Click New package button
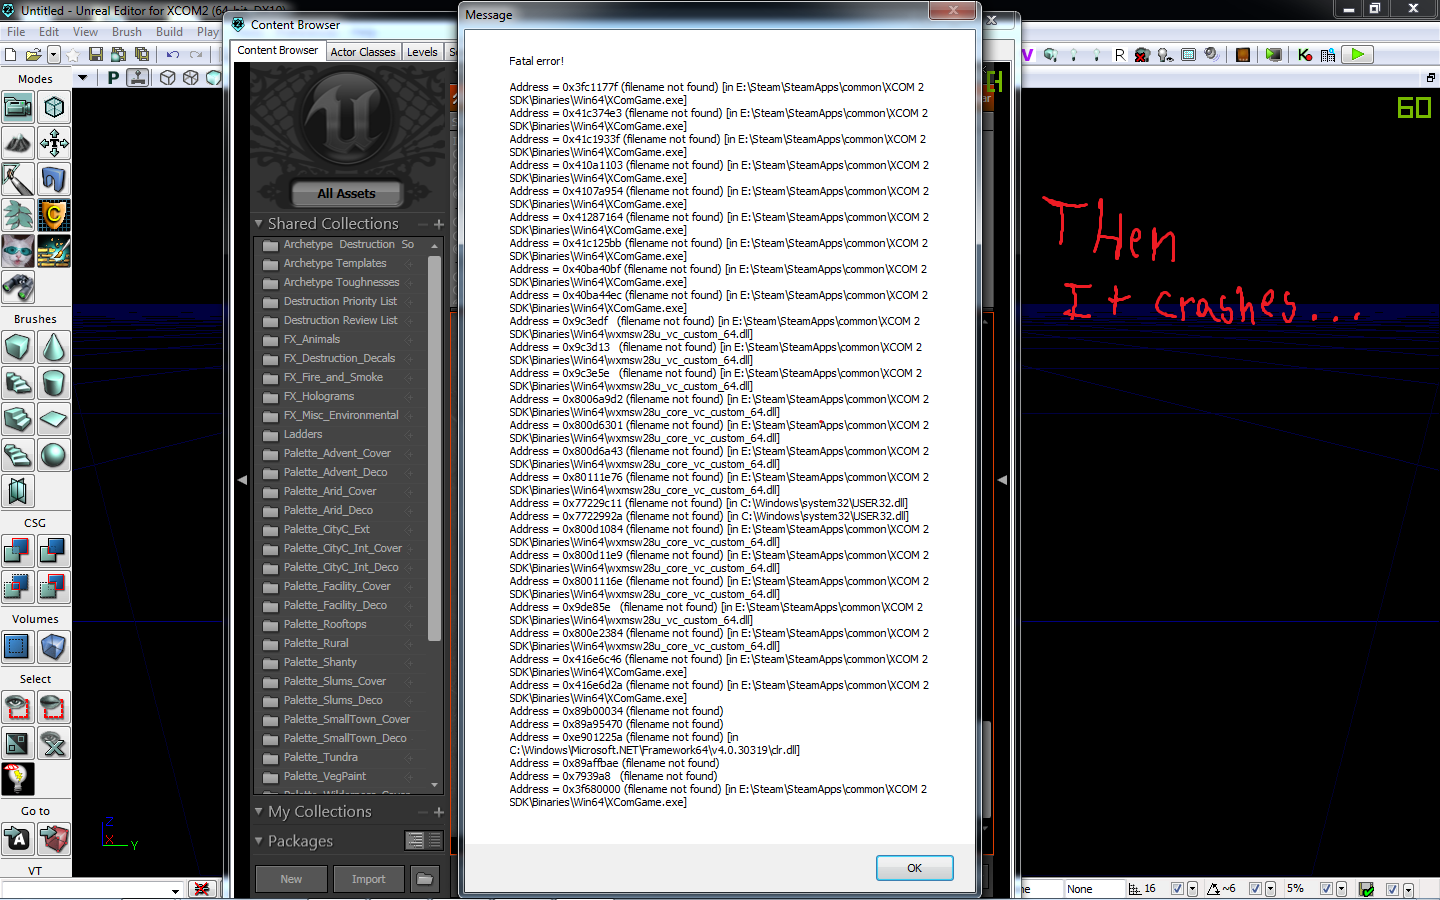 pos(291,879)
